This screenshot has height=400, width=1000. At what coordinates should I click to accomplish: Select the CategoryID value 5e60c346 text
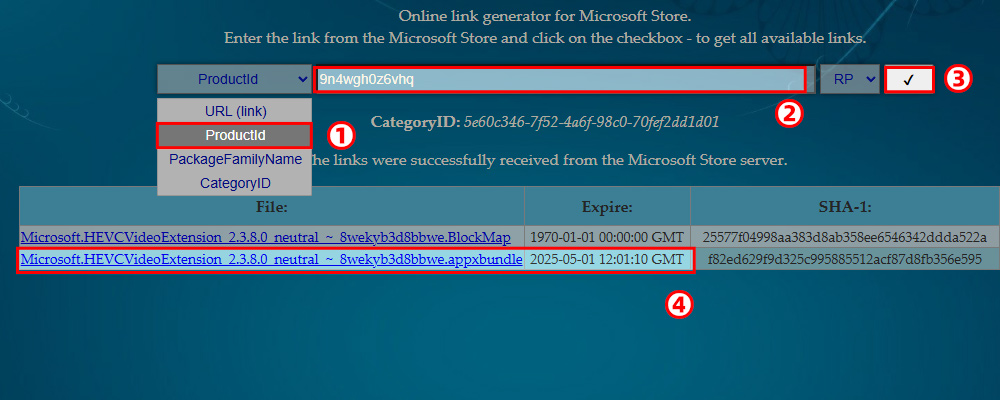(591, 122)
